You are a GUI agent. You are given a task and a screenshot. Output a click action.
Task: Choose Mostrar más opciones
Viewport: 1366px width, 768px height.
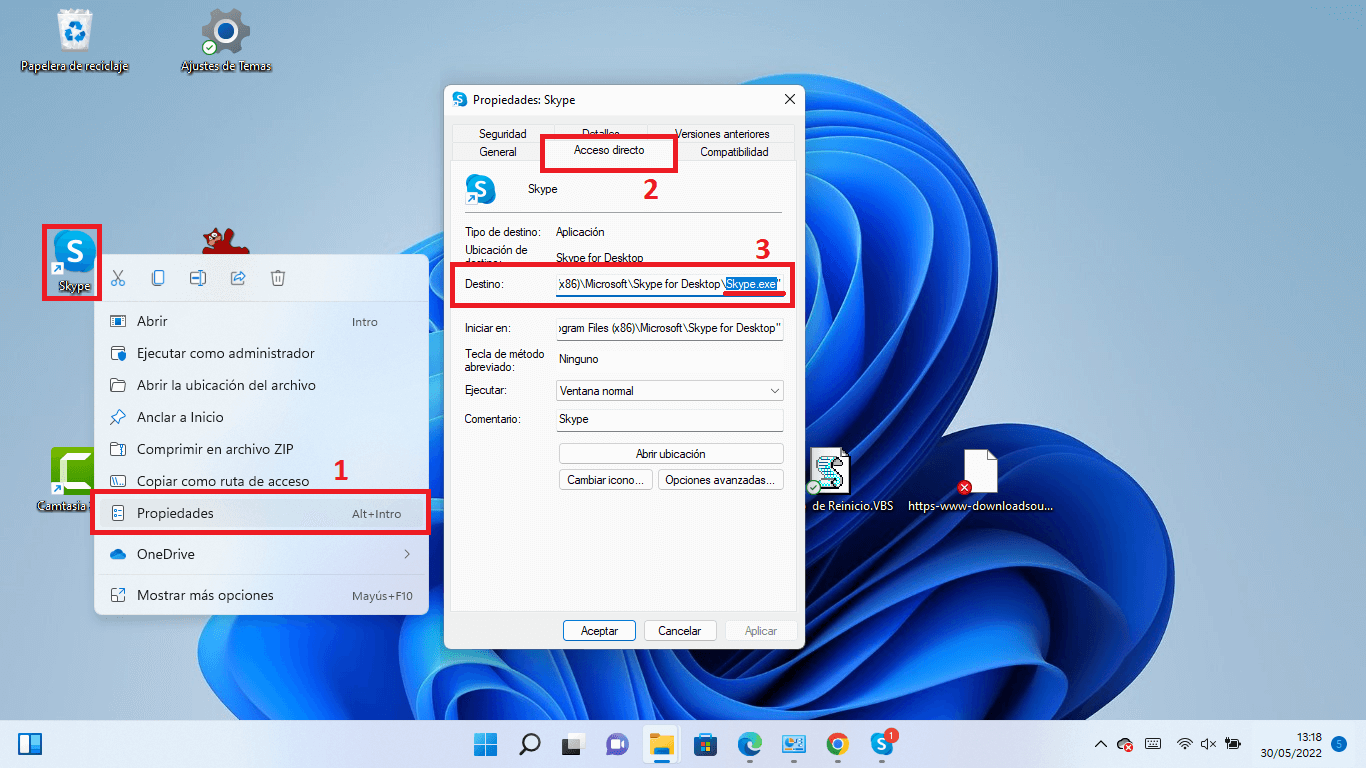coord(261,595)
